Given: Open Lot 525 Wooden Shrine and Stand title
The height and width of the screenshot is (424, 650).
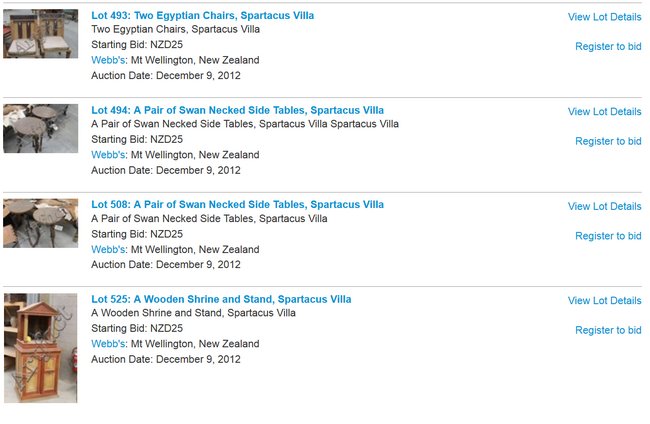Looking at the screenshot, I should point(221,299).
